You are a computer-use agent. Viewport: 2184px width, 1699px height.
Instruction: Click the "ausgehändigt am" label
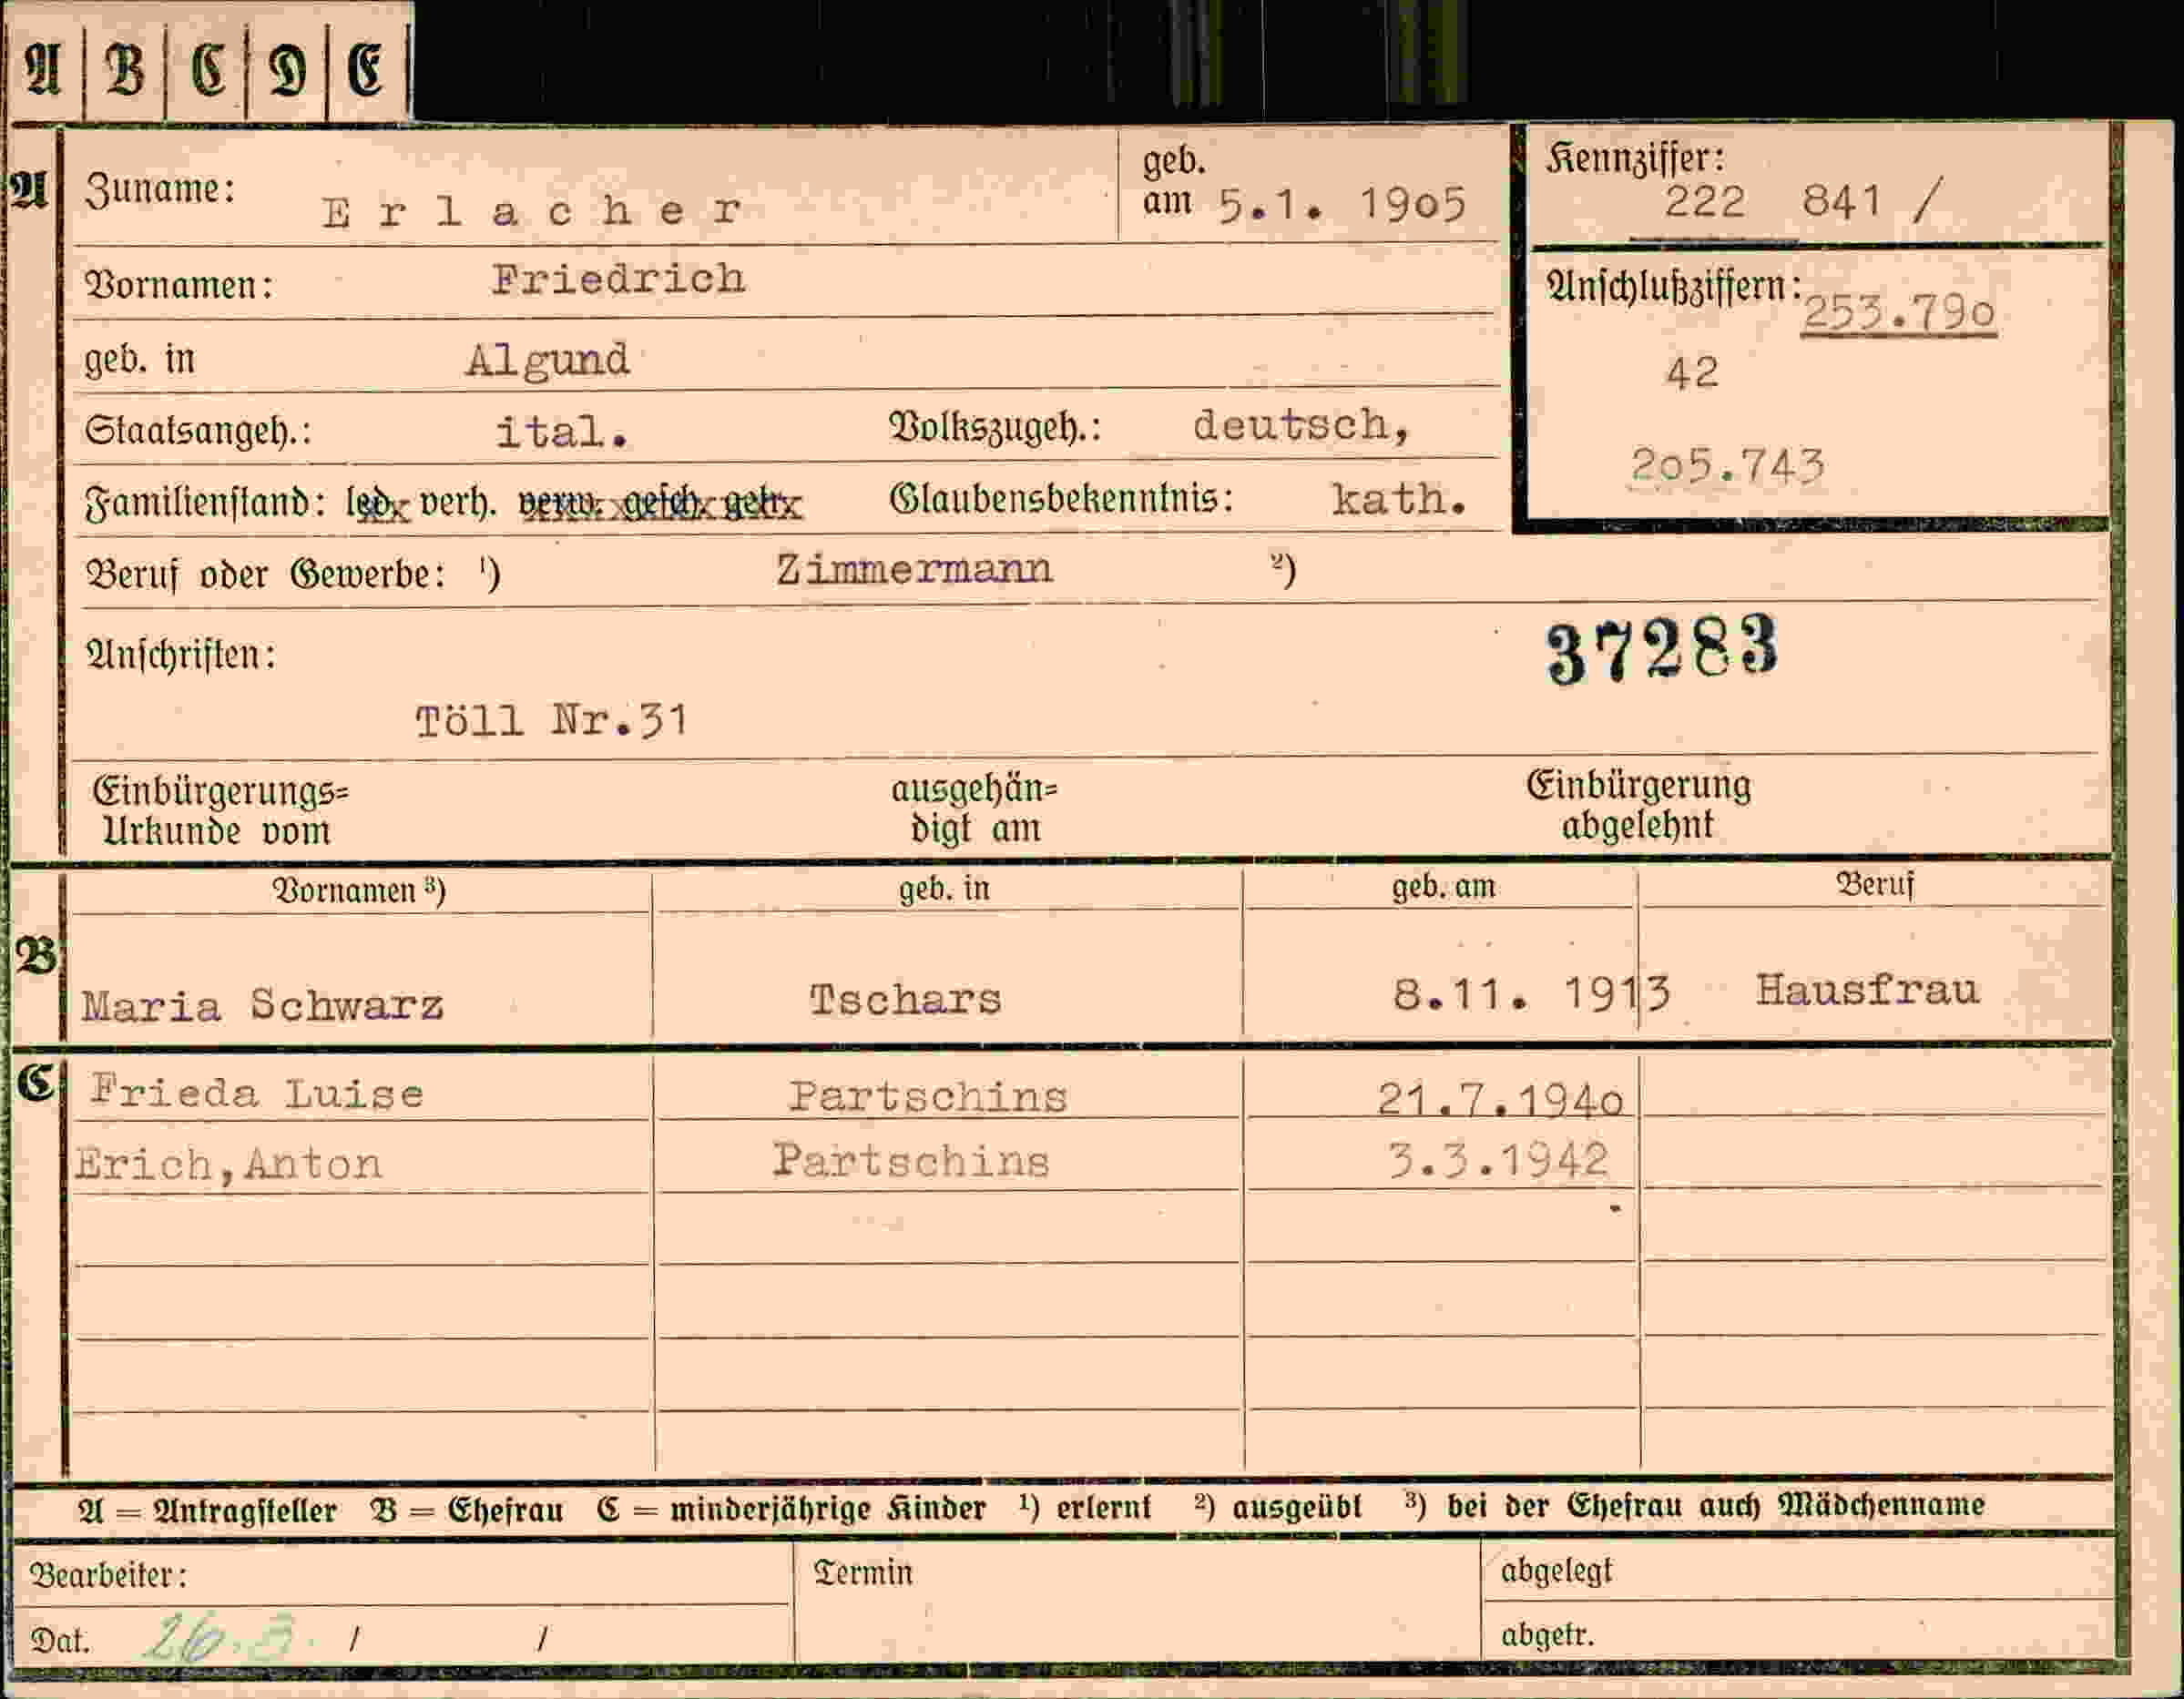point(975,809)
